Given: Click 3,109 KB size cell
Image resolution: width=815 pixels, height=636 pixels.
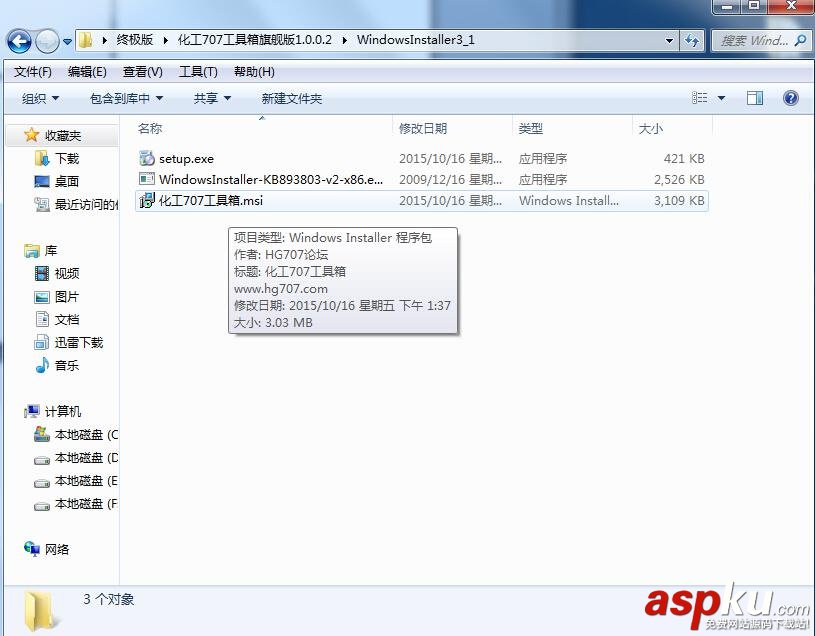Looking at the screenshot, I should pyautogui.click(x=679, y=201).
